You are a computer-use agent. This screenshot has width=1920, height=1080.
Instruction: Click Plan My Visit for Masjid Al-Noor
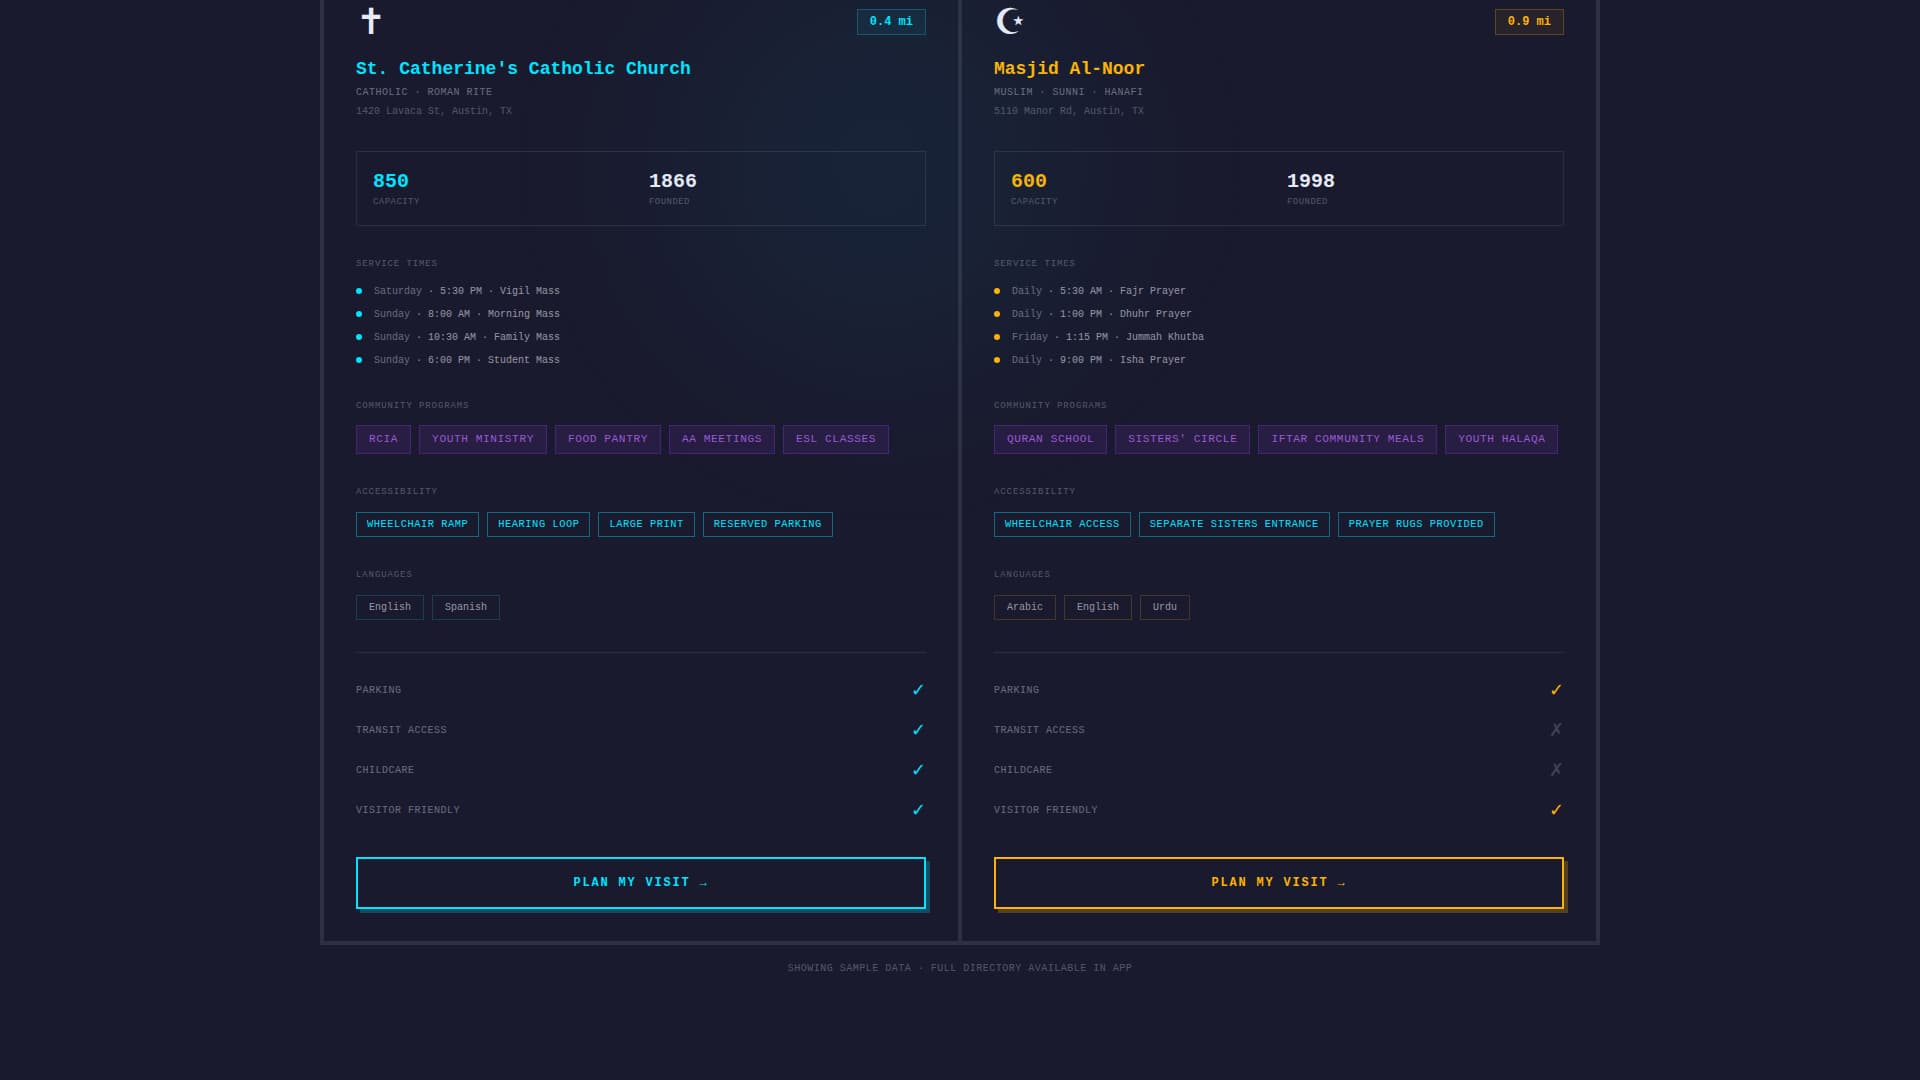coord(1279,883)
